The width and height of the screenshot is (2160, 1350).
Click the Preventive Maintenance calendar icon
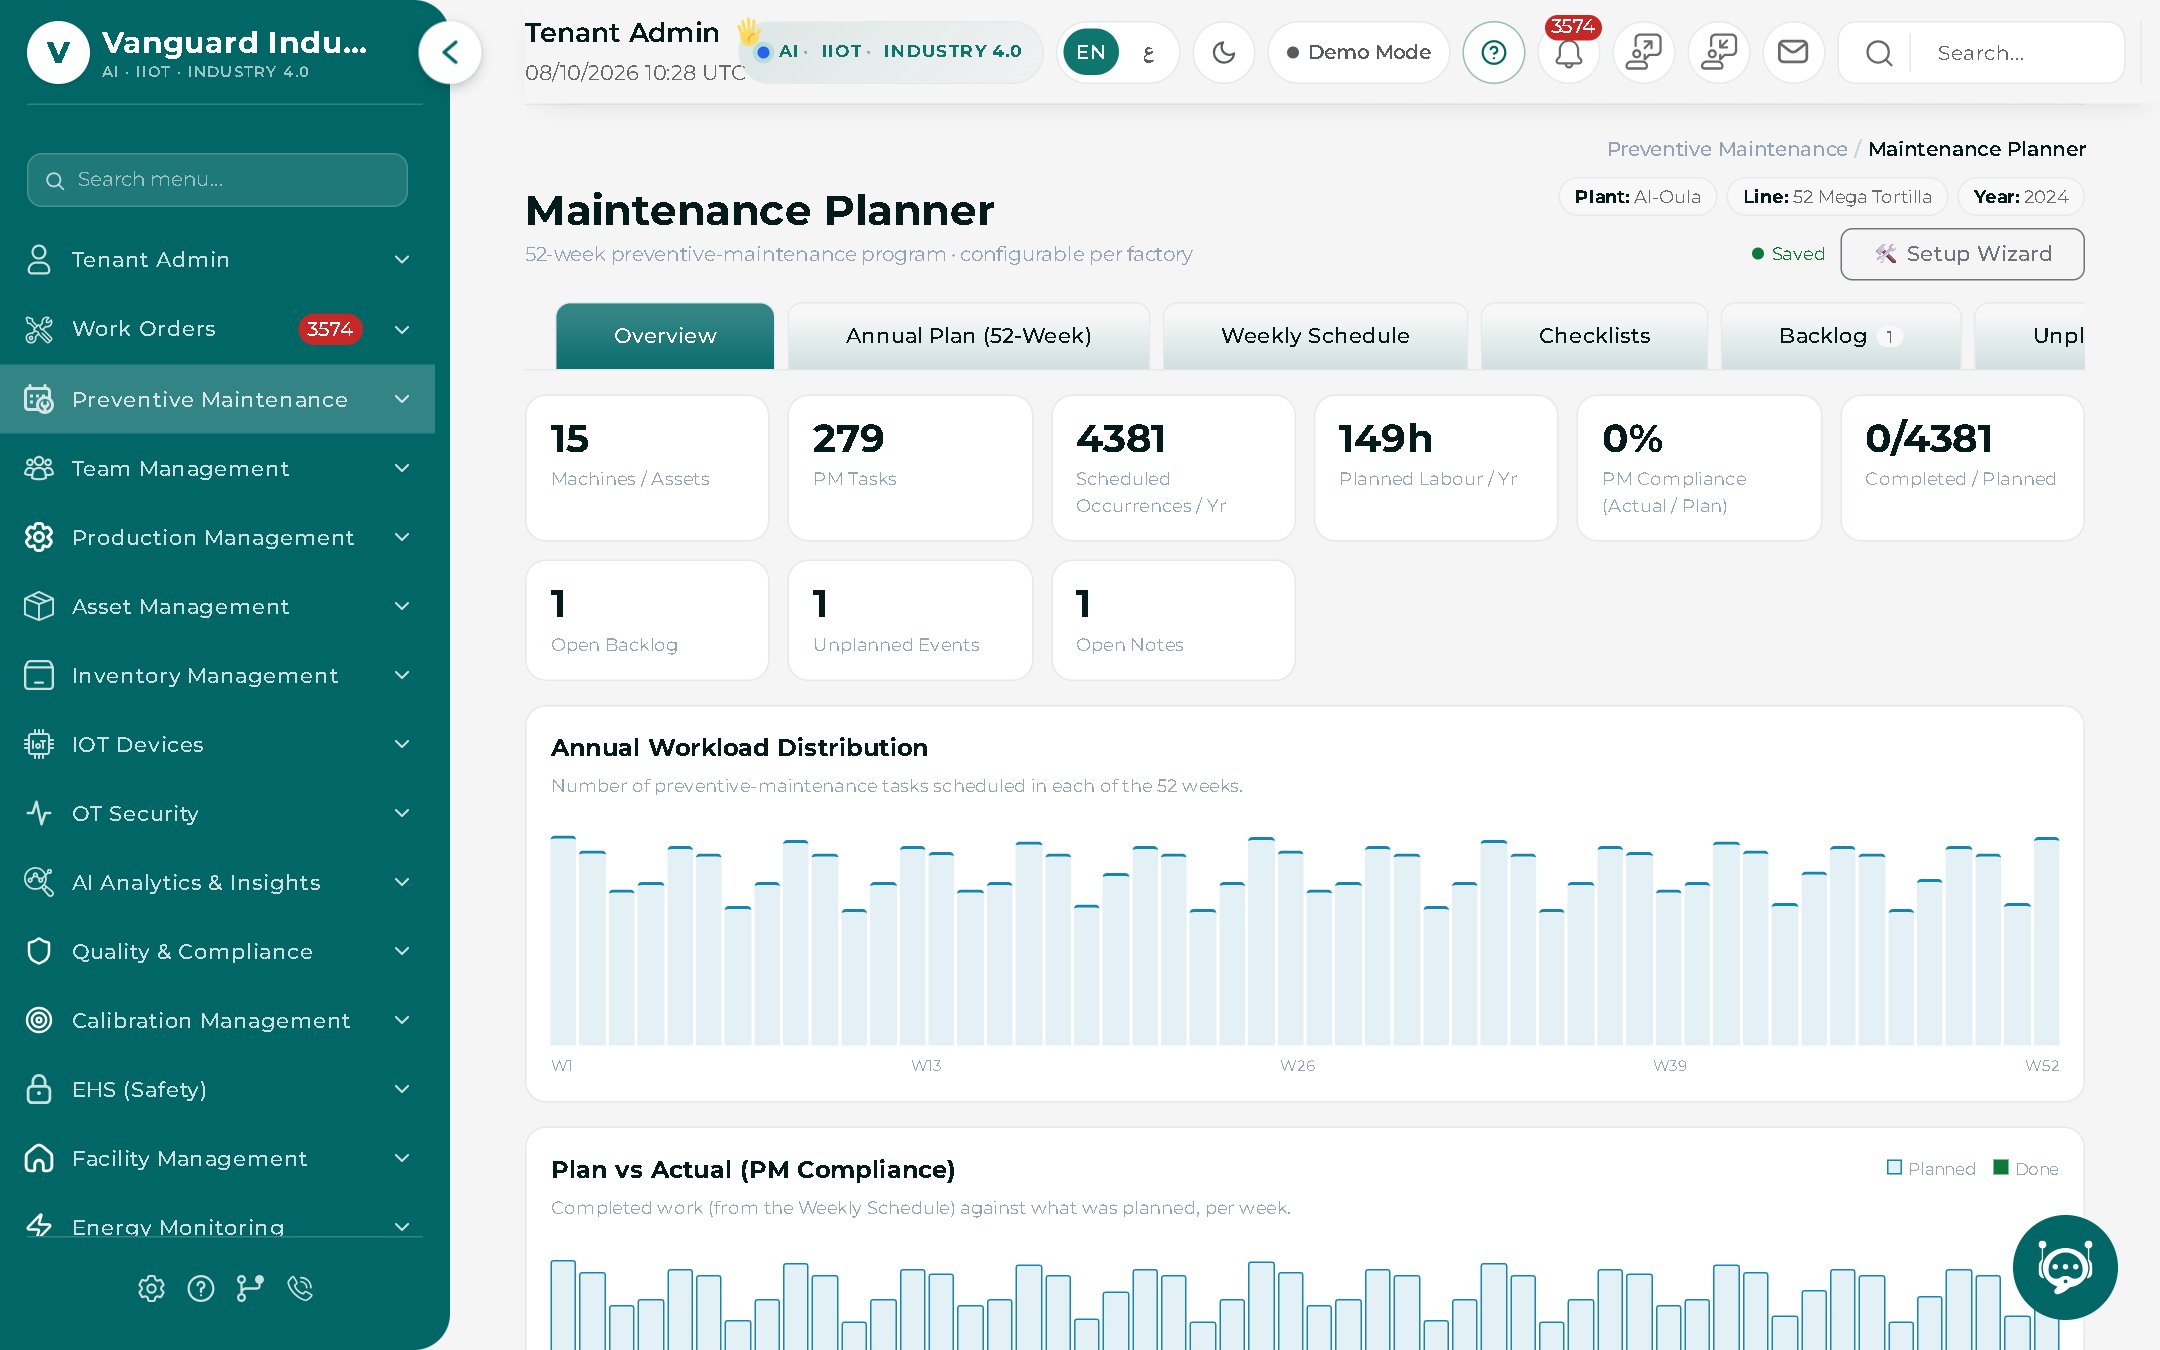(39, 399)
